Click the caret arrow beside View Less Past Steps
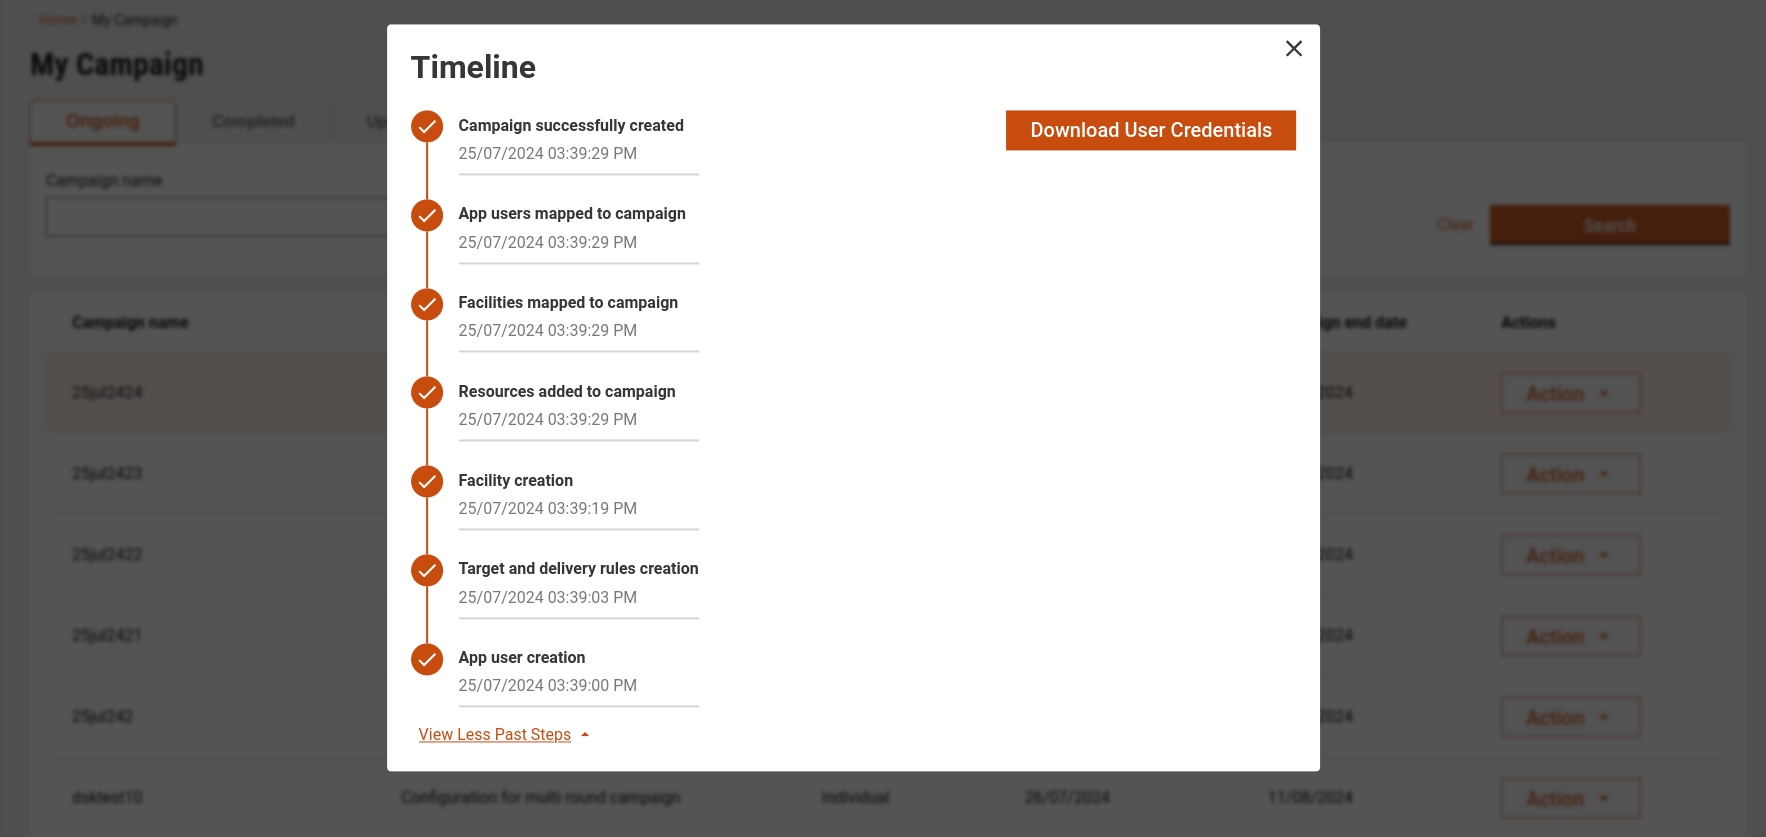1766x837 pixels. click(x=585, y=735)
